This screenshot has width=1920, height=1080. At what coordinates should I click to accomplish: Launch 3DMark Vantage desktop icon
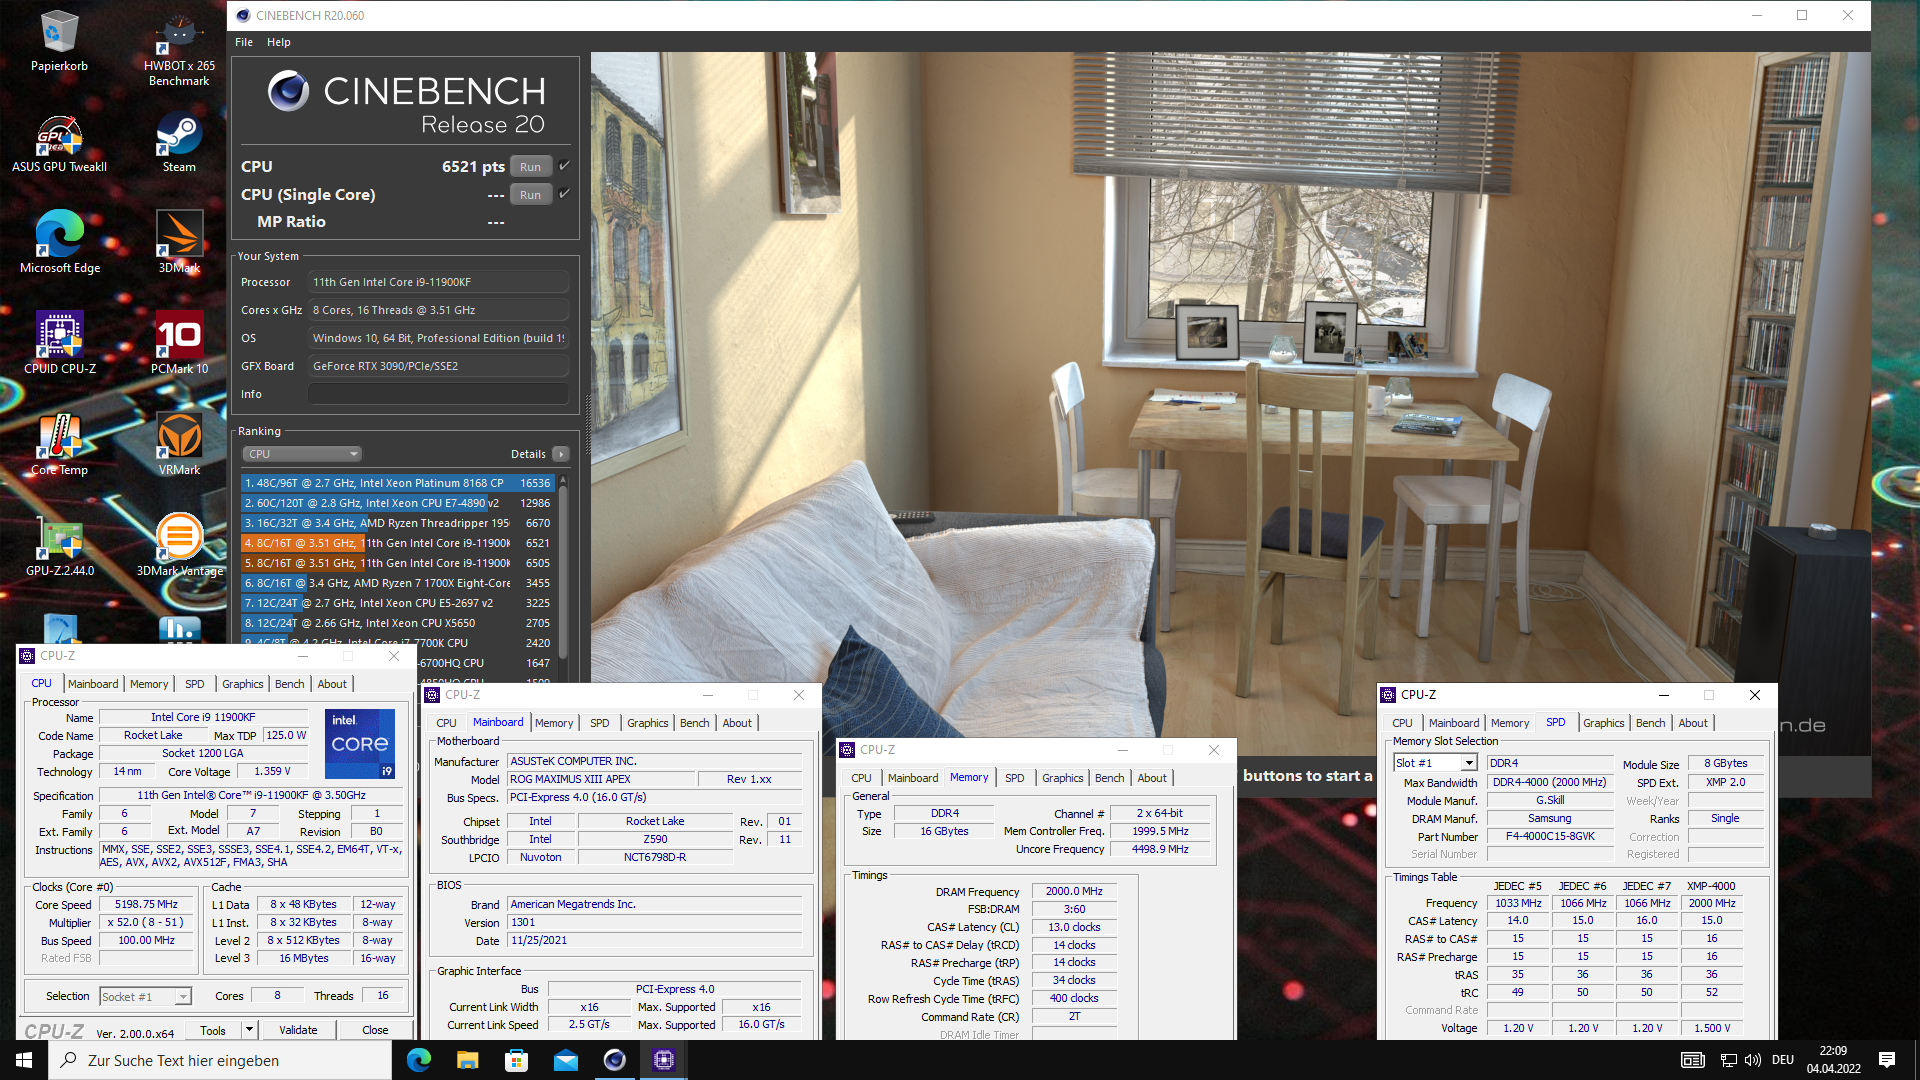tap(179, 546)
